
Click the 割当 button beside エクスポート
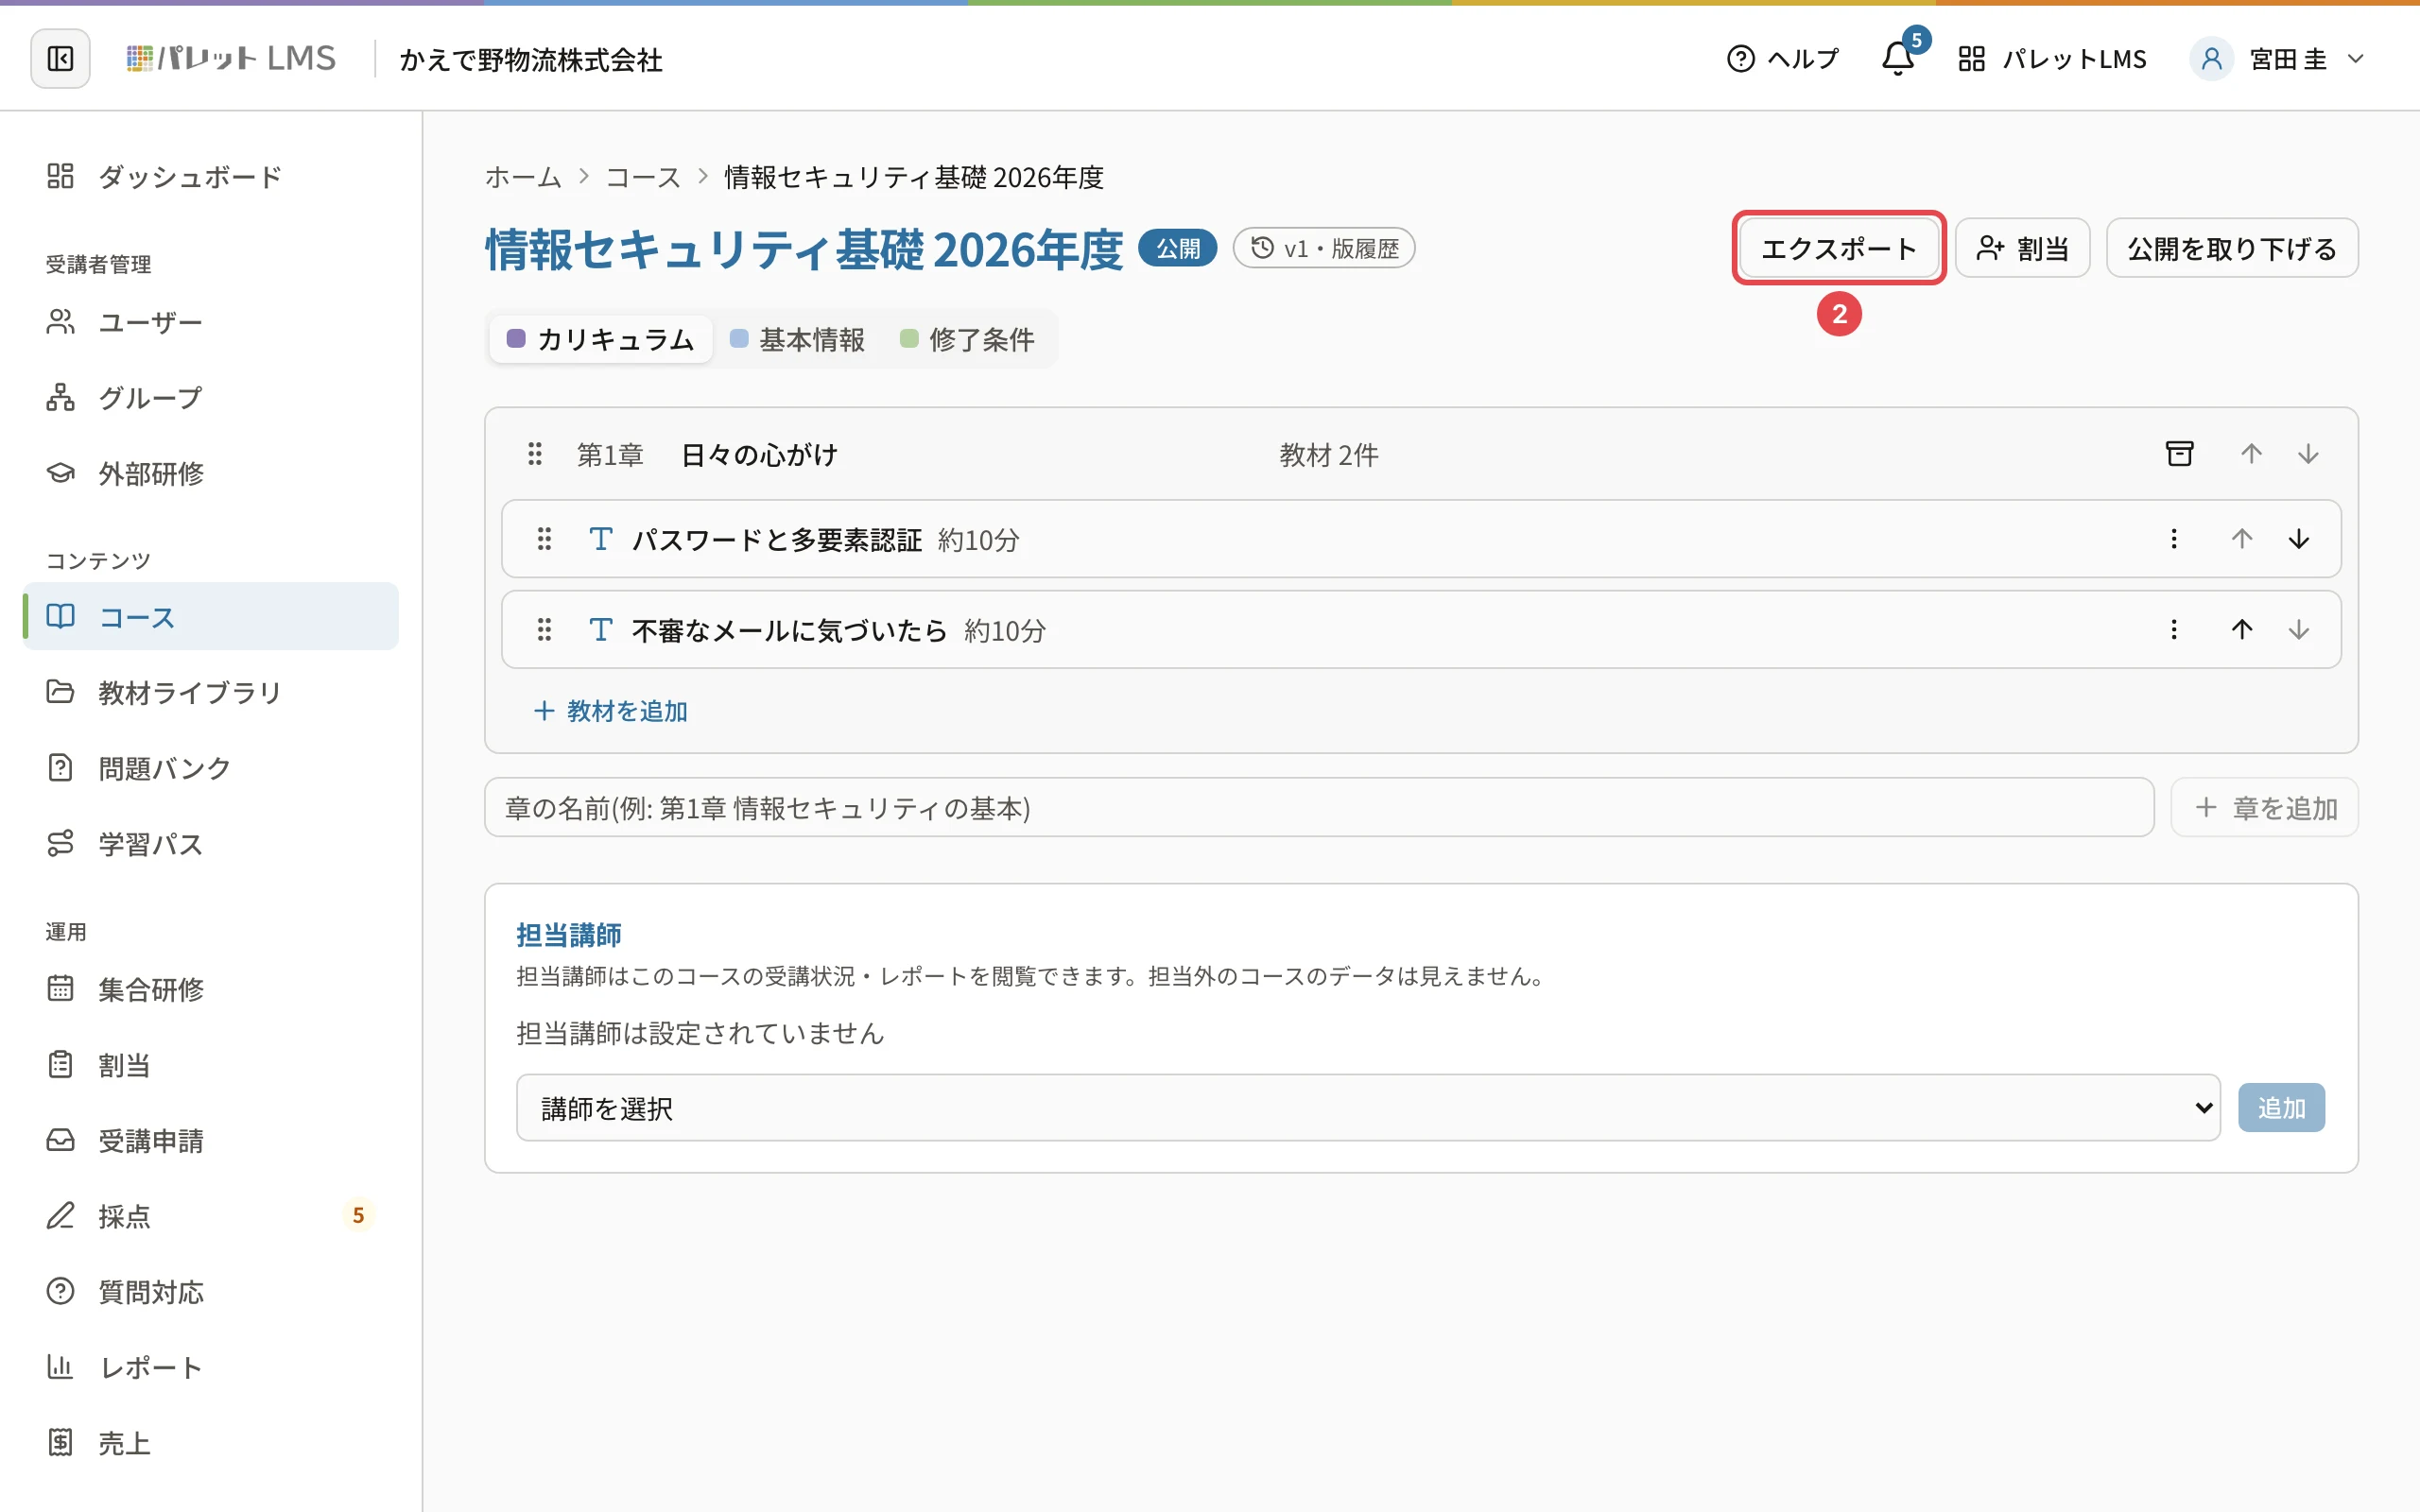pyautogui.click(x=2022, y=248)
